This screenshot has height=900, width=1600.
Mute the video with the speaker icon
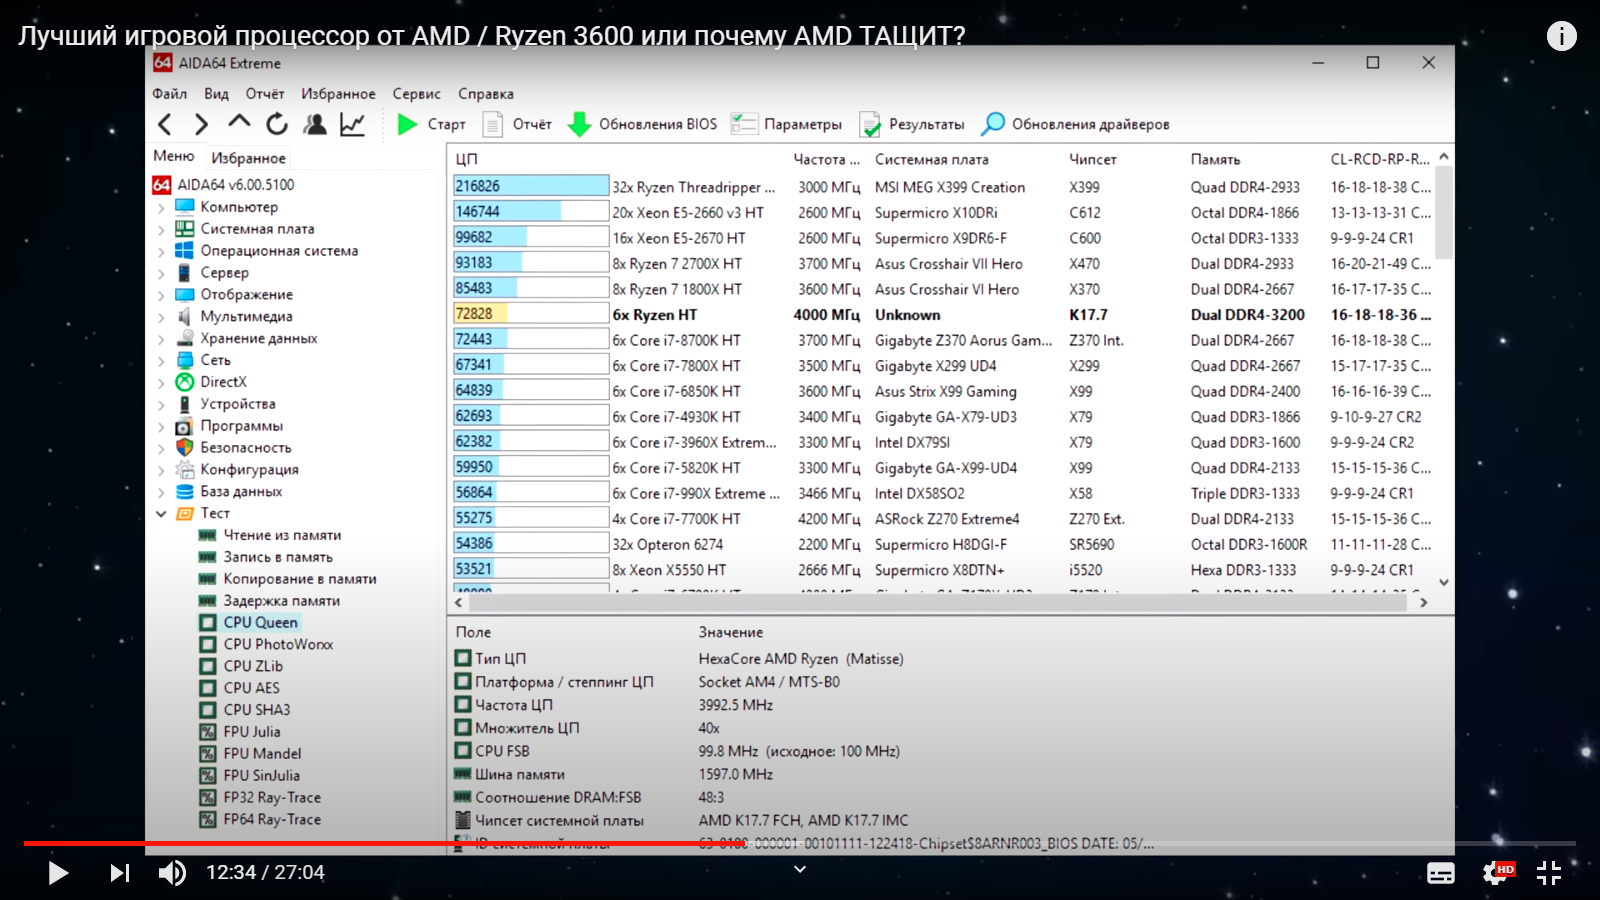tap(172, 873)
